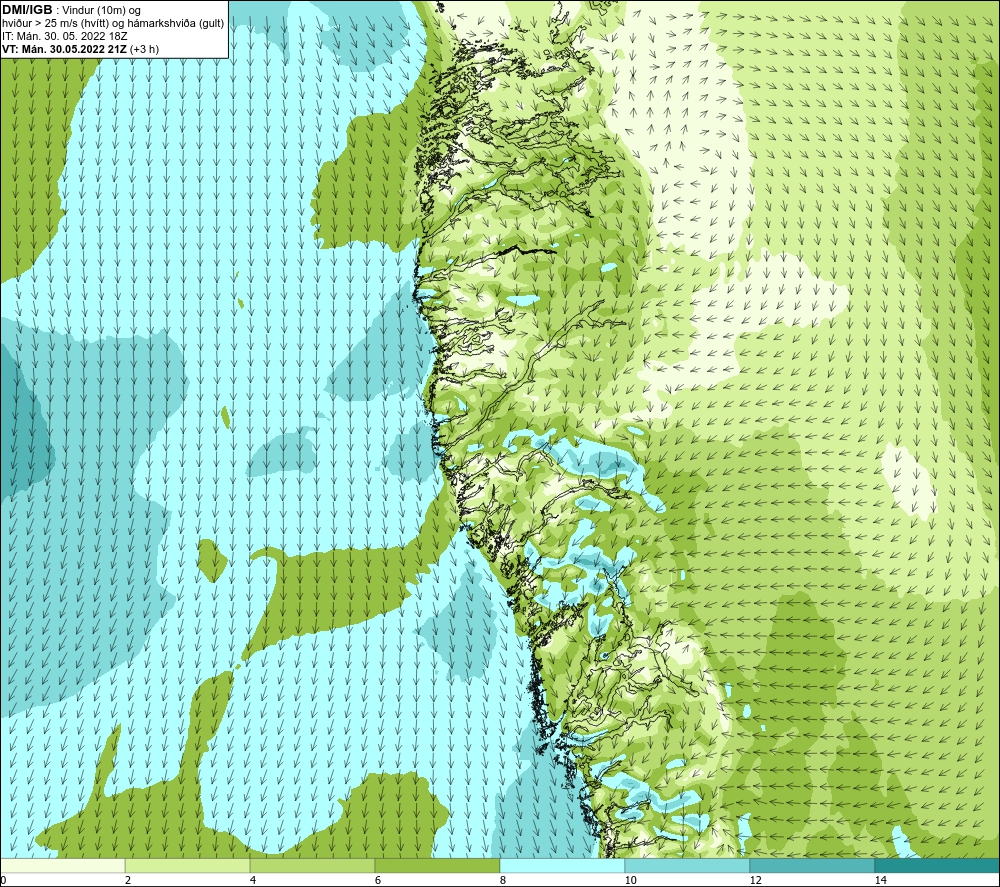Click the 2–4 m/s light green legend swatch
The width and height of the screenshot is (1000, 887).
point(188,865)
